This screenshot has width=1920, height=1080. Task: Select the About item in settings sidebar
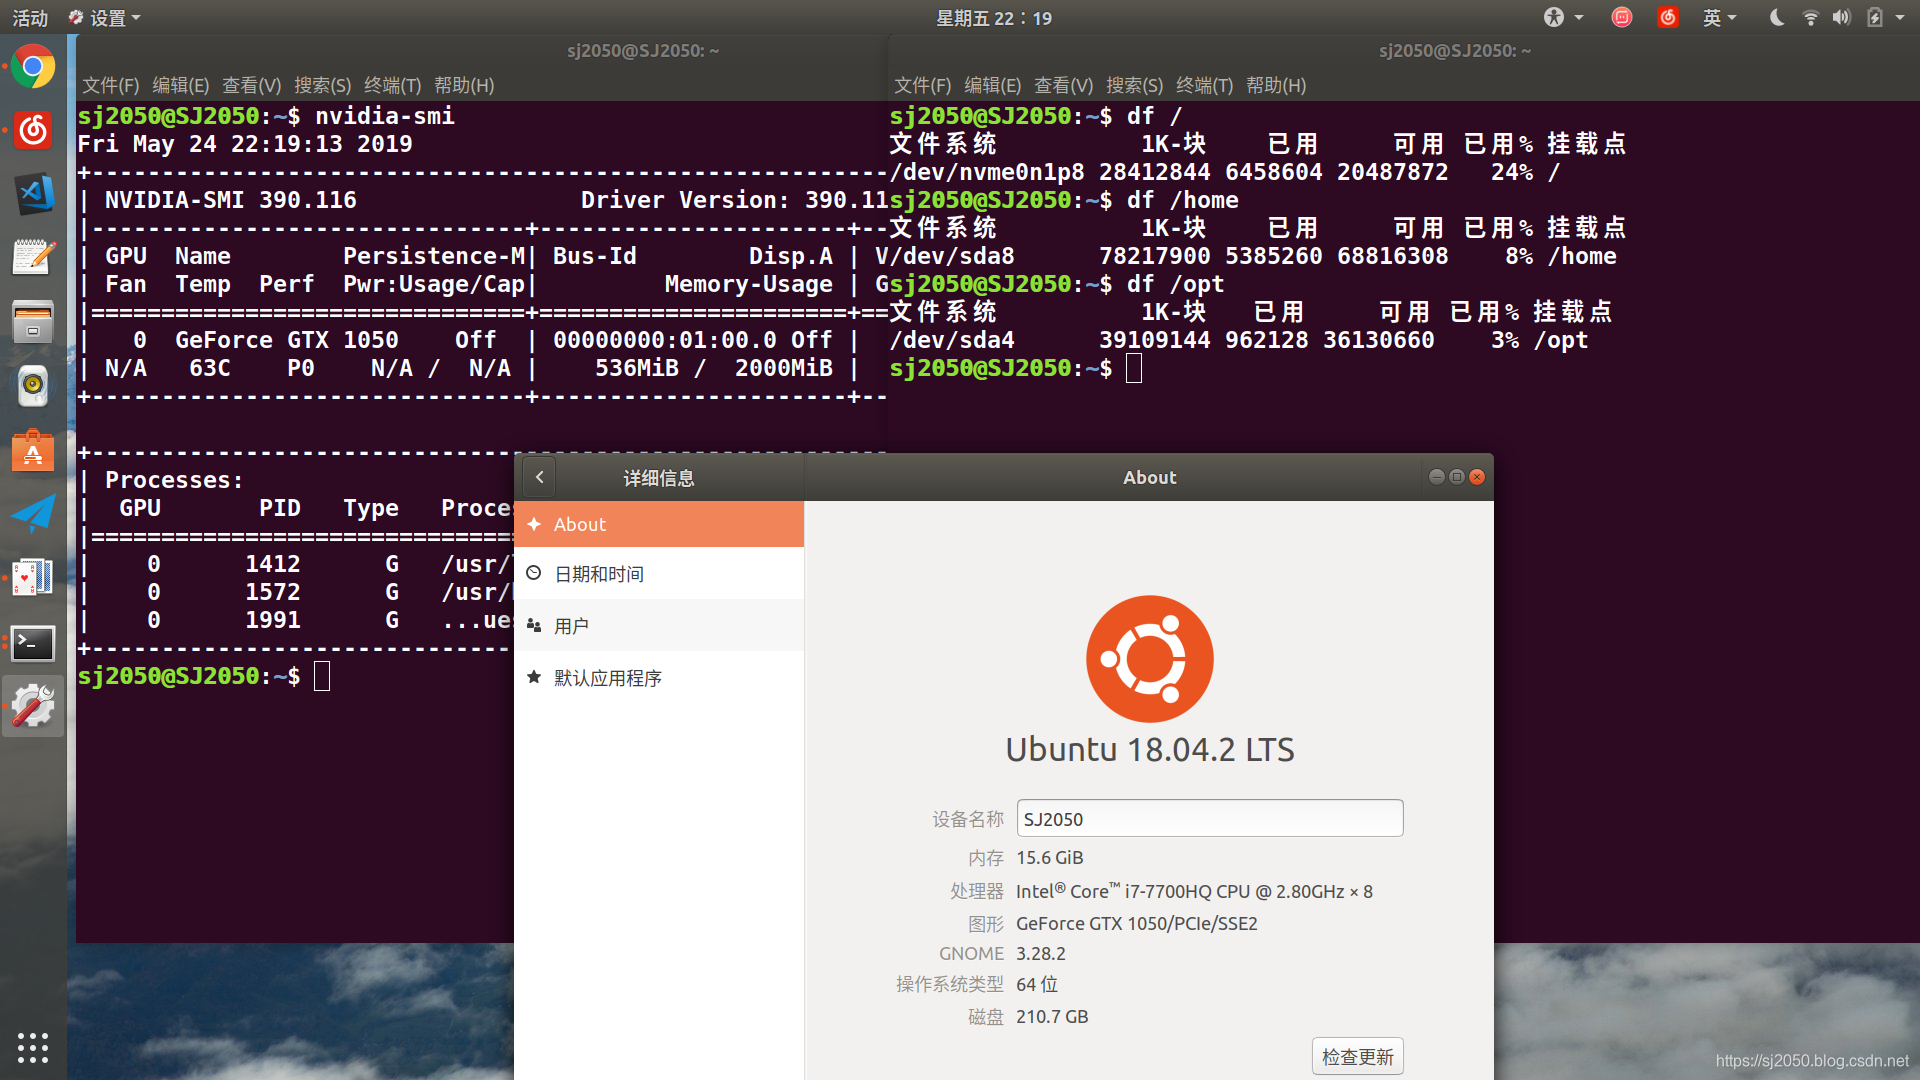(x=659, y=524)
